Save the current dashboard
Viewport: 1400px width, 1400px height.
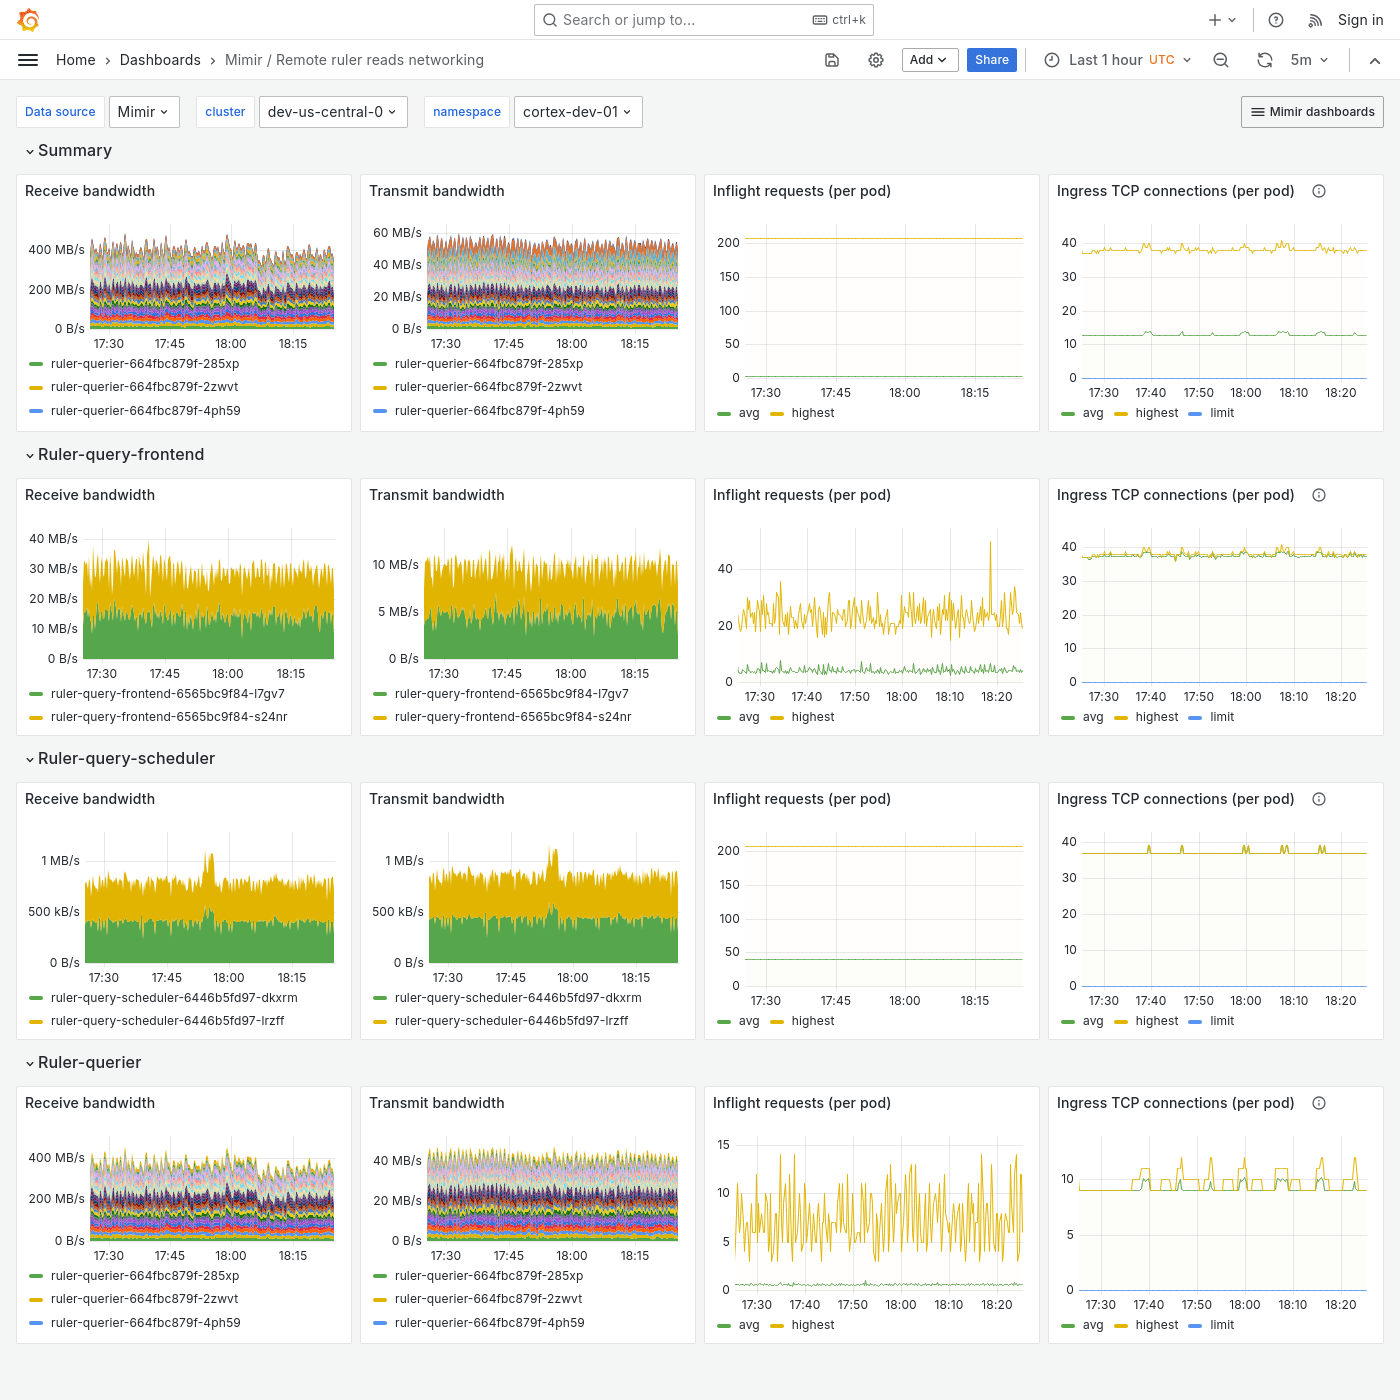(x=832, y=60)
